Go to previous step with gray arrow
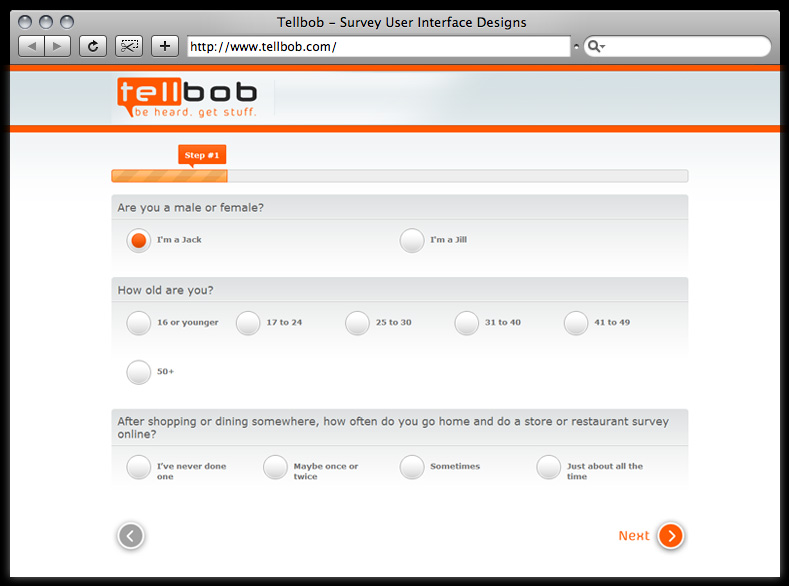This screenshot has width=789, height=586. [131, 536]
